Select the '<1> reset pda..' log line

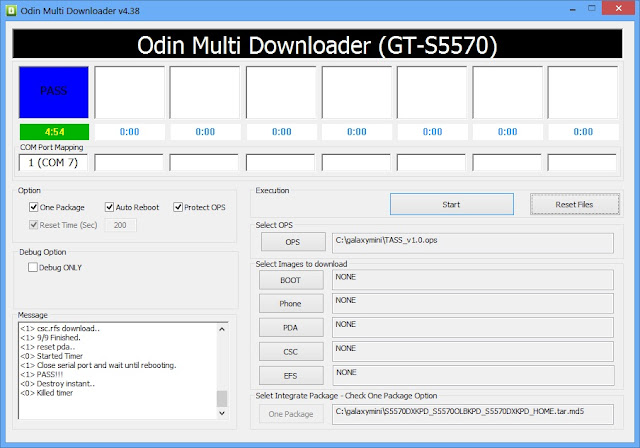48,347
